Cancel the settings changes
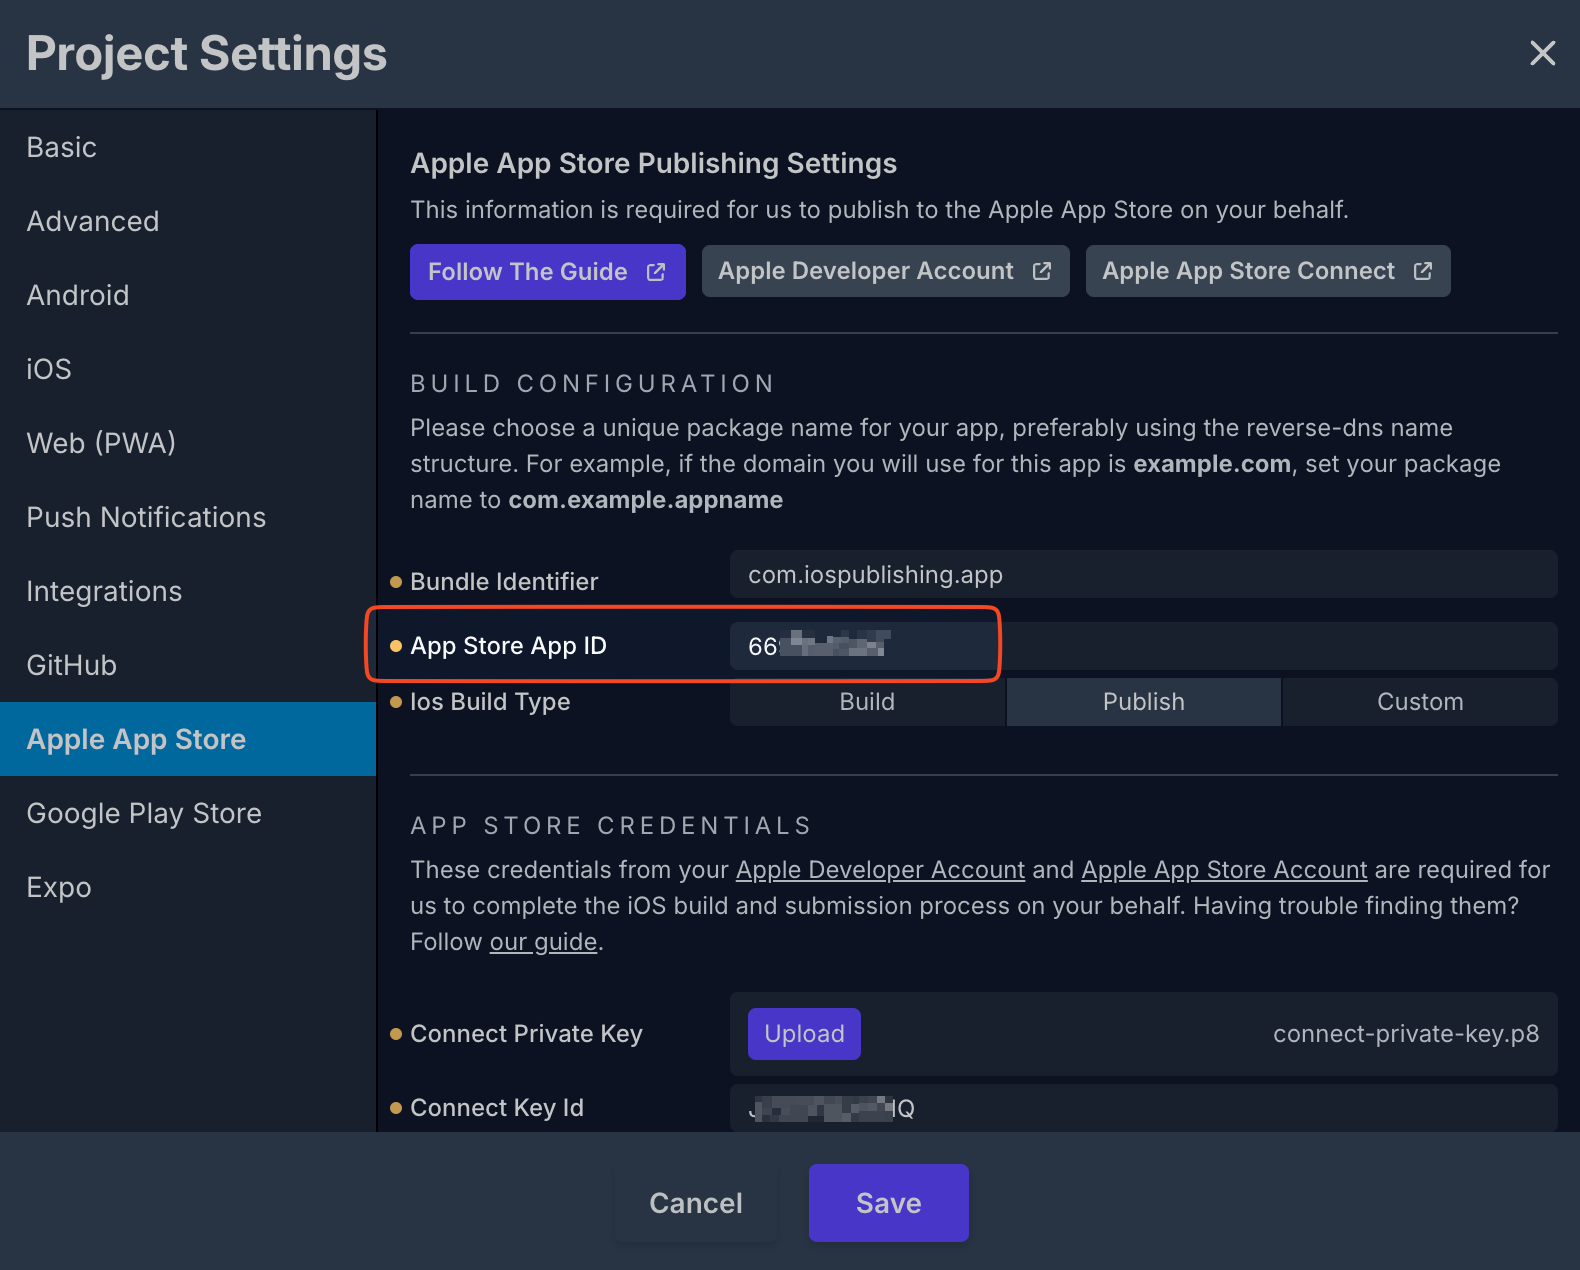The width and height of the screenshot is (1580, 1270). (x=696, y=1203)
